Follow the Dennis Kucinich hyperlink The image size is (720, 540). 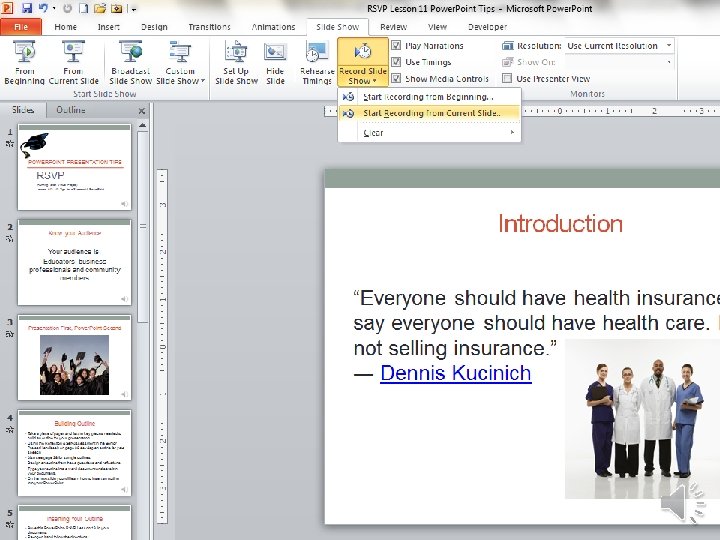(x=455, y=374)
